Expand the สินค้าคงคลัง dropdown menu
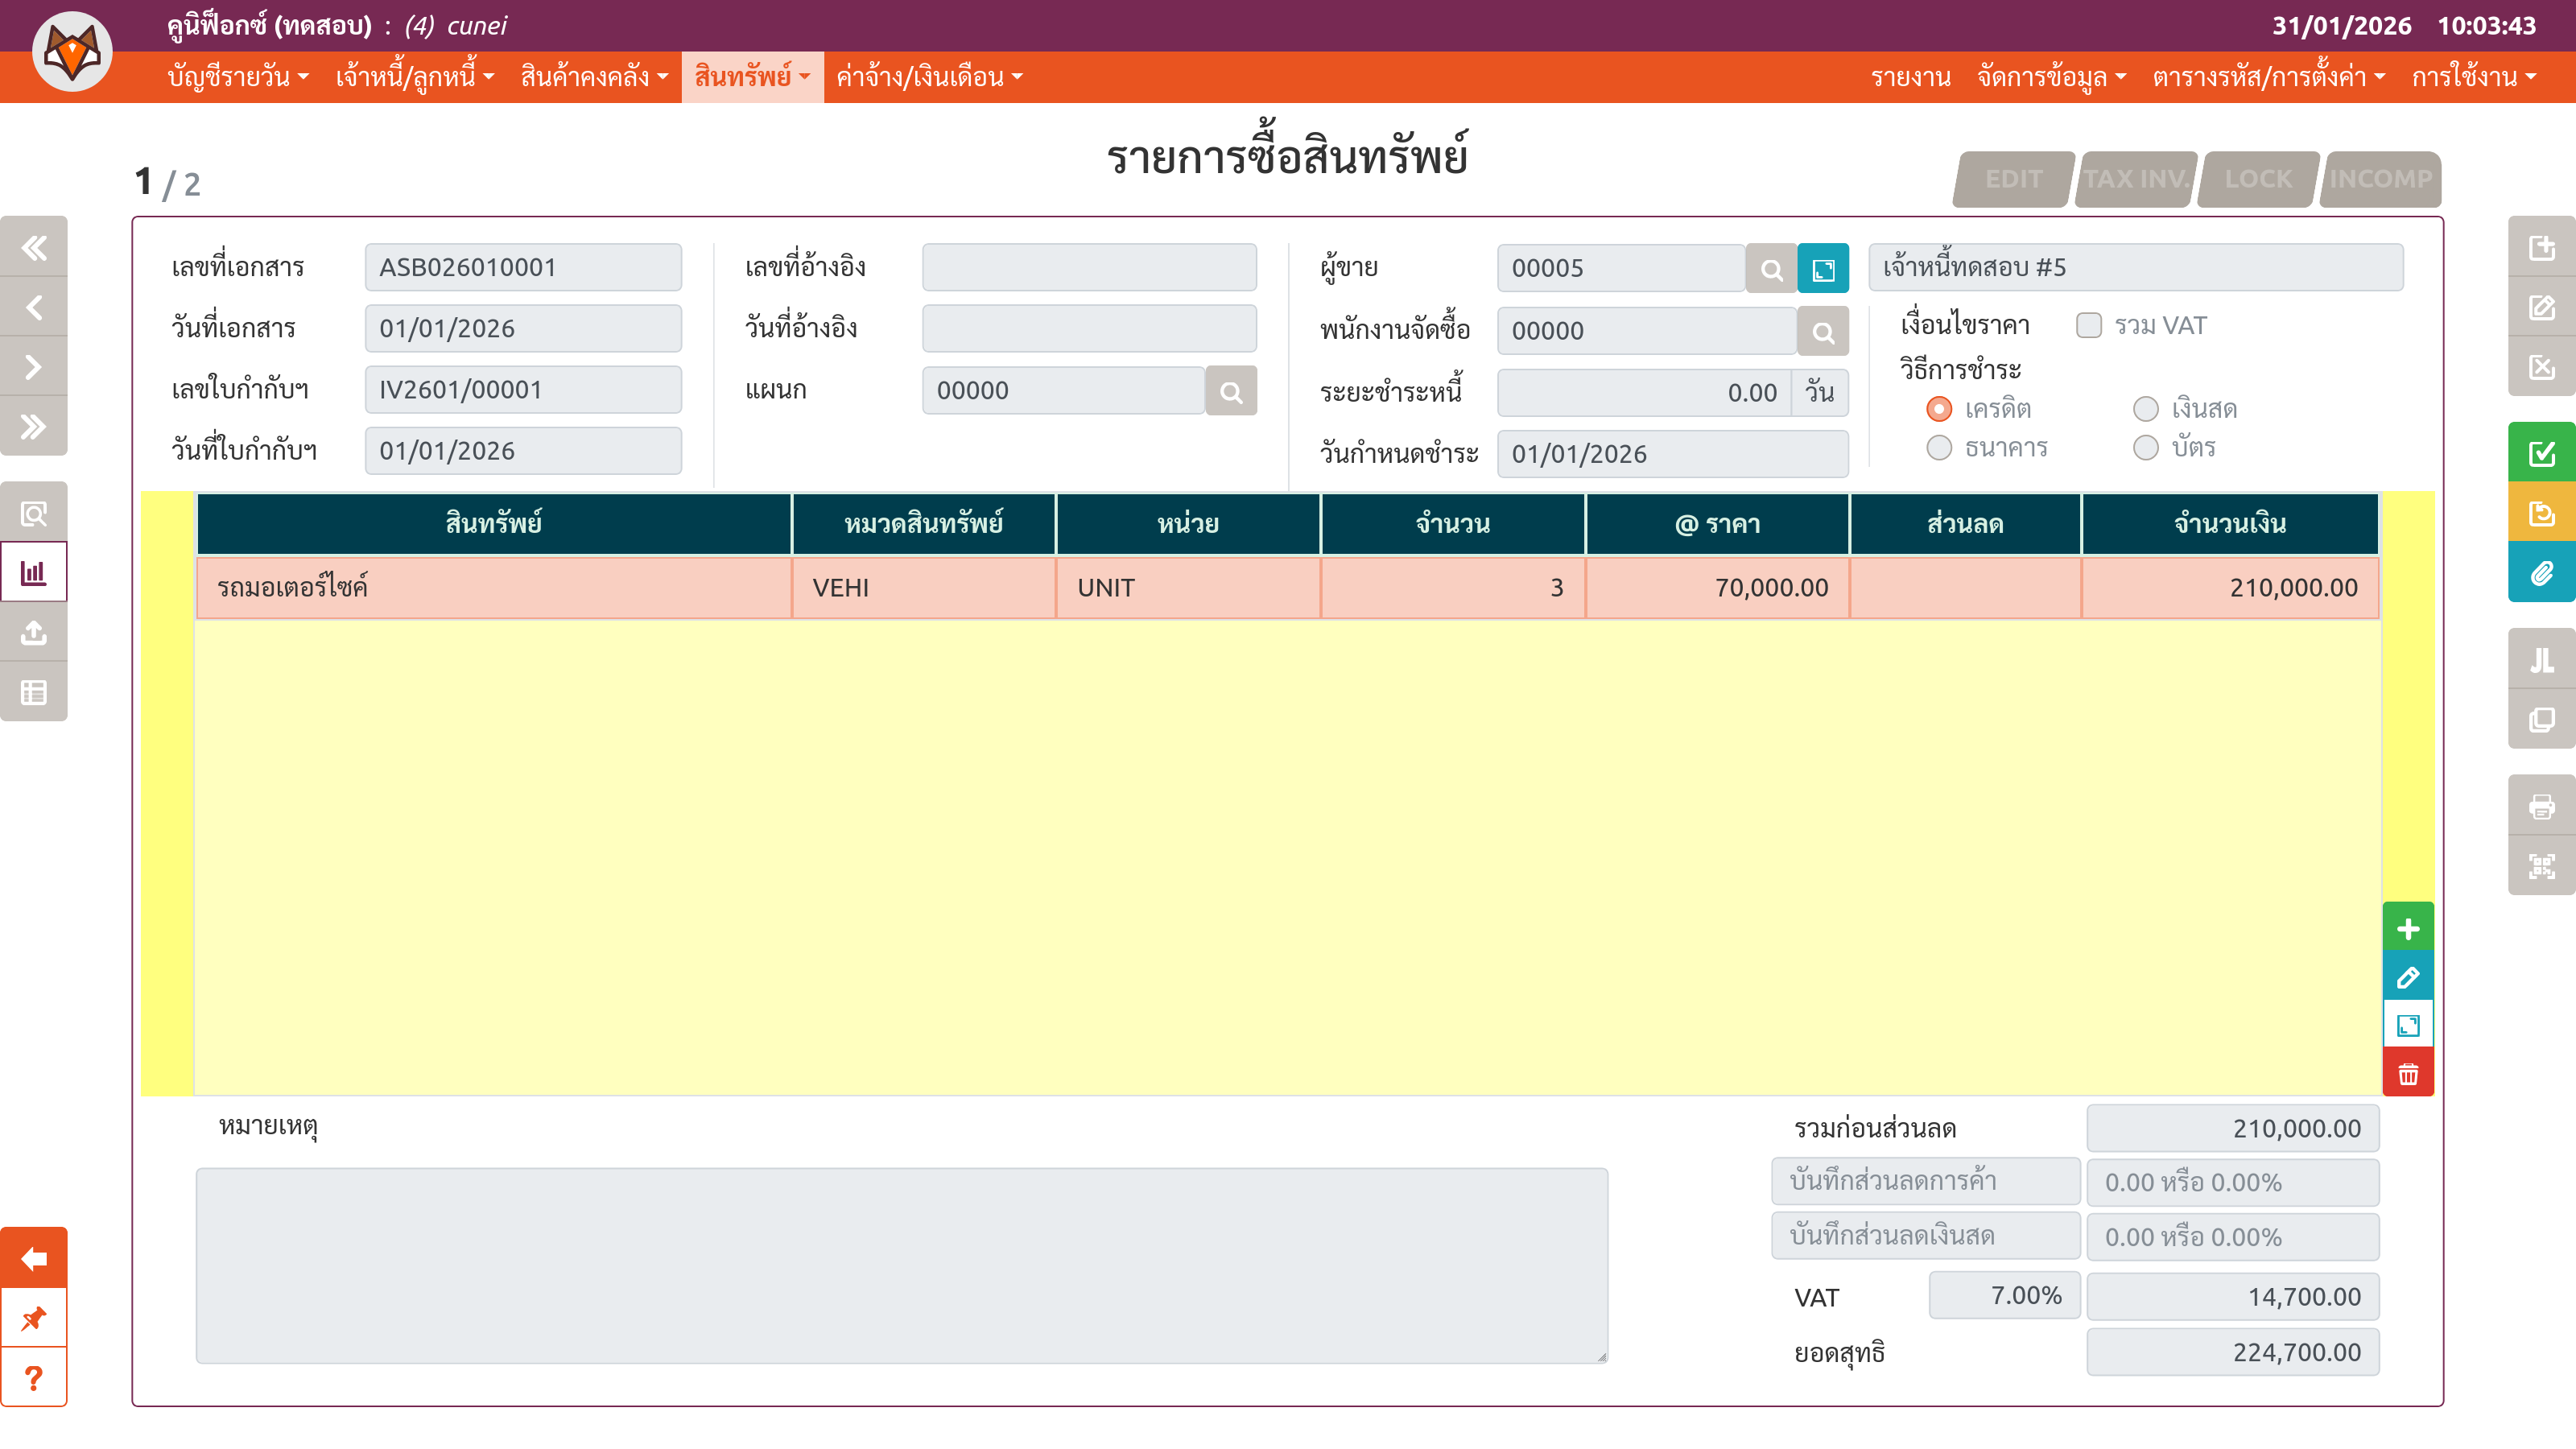This screenshot has height=1449, width=2576. (x=593, y=77)
